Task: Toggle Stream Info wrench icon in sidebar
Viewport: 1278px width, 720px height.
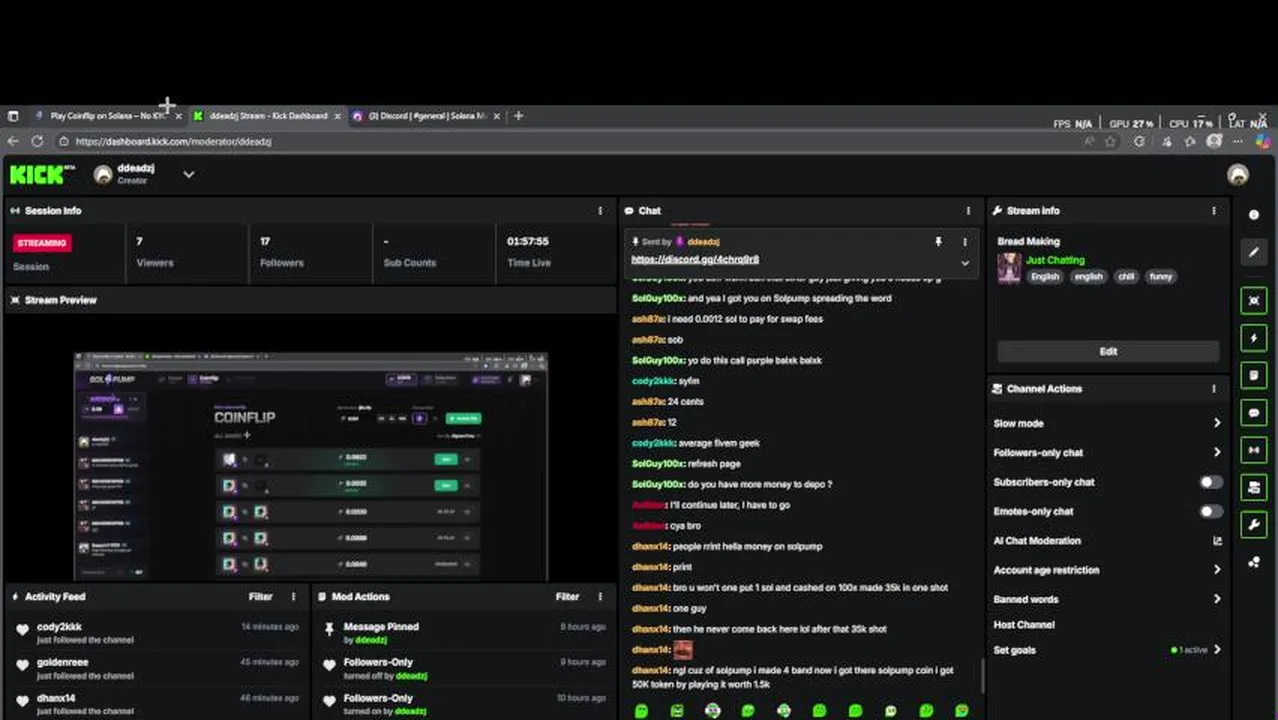Action: click(1254, 524)
